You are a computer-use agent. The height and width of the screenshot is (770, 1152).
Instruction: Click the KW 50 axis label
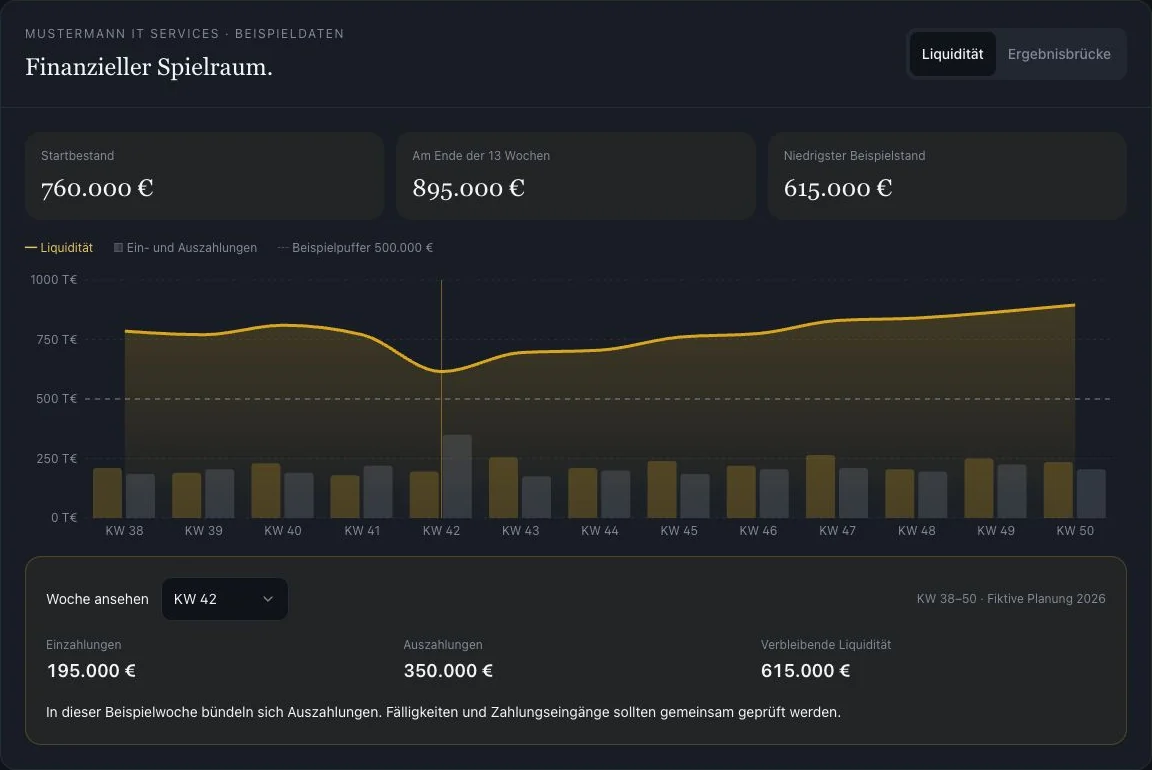(x=1075, y=530)
